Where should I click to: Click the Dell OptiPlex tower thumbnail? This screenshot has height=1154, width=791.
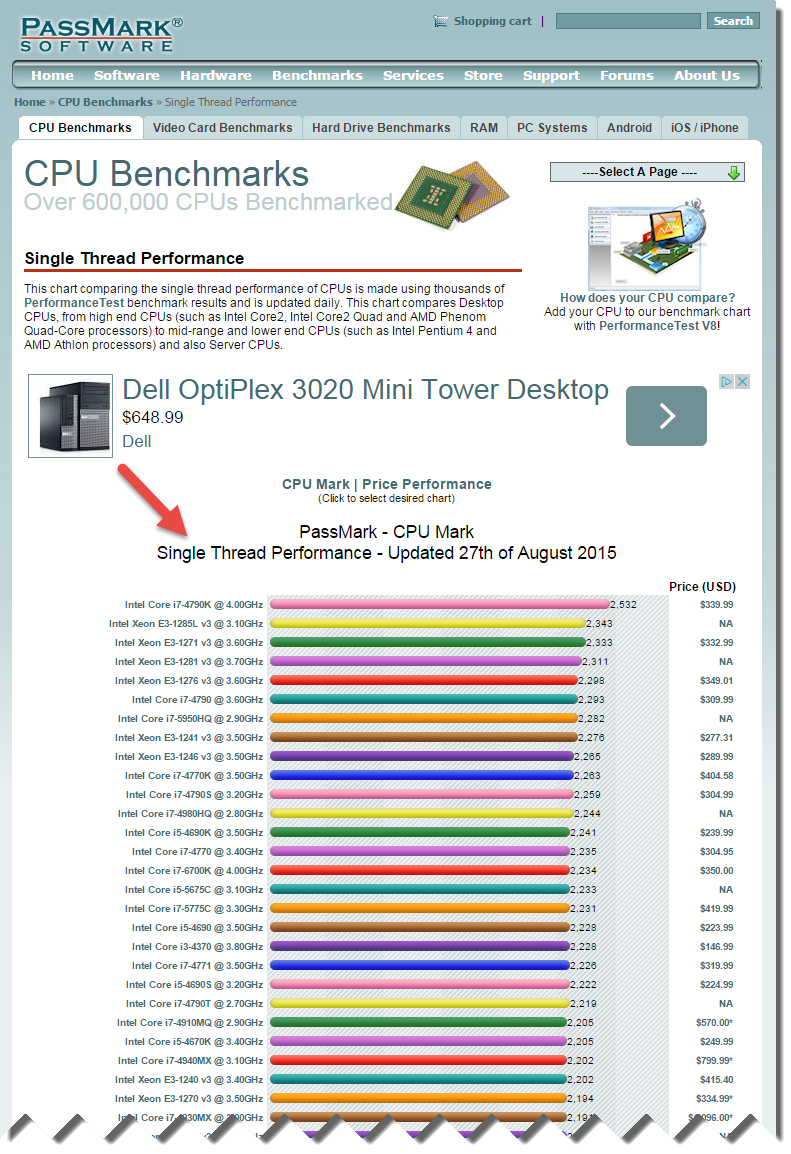pos(71,416)
